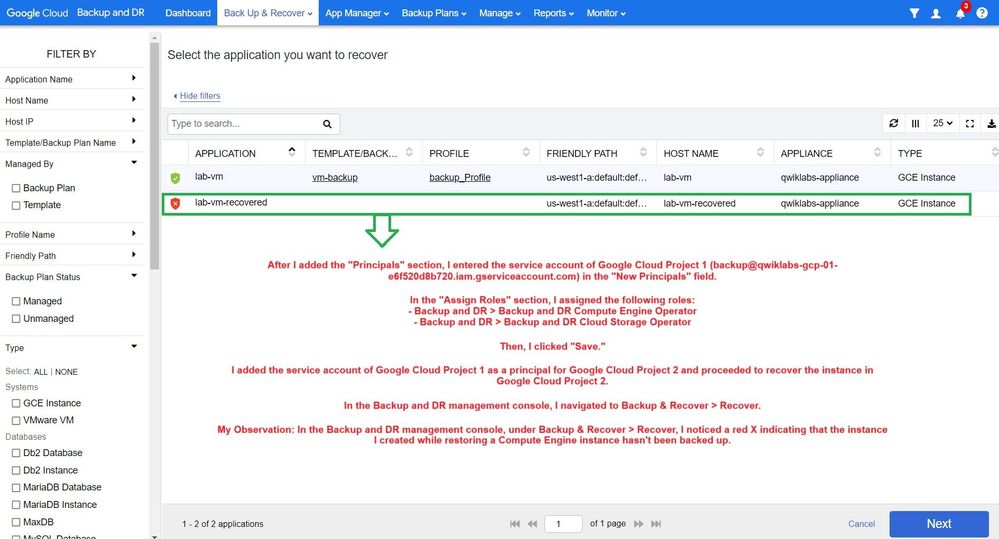The image size is (999, 539).
Task: Expand the Host Name filter
Action: [x=134, y=99]
